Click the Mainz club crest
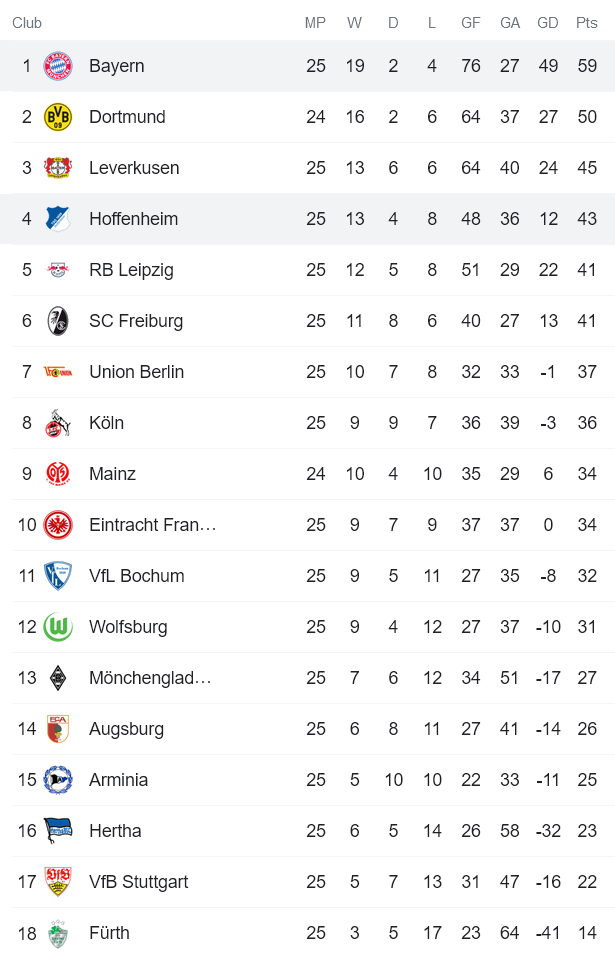Viewport: 615px width, 969px height. point(59,473)
